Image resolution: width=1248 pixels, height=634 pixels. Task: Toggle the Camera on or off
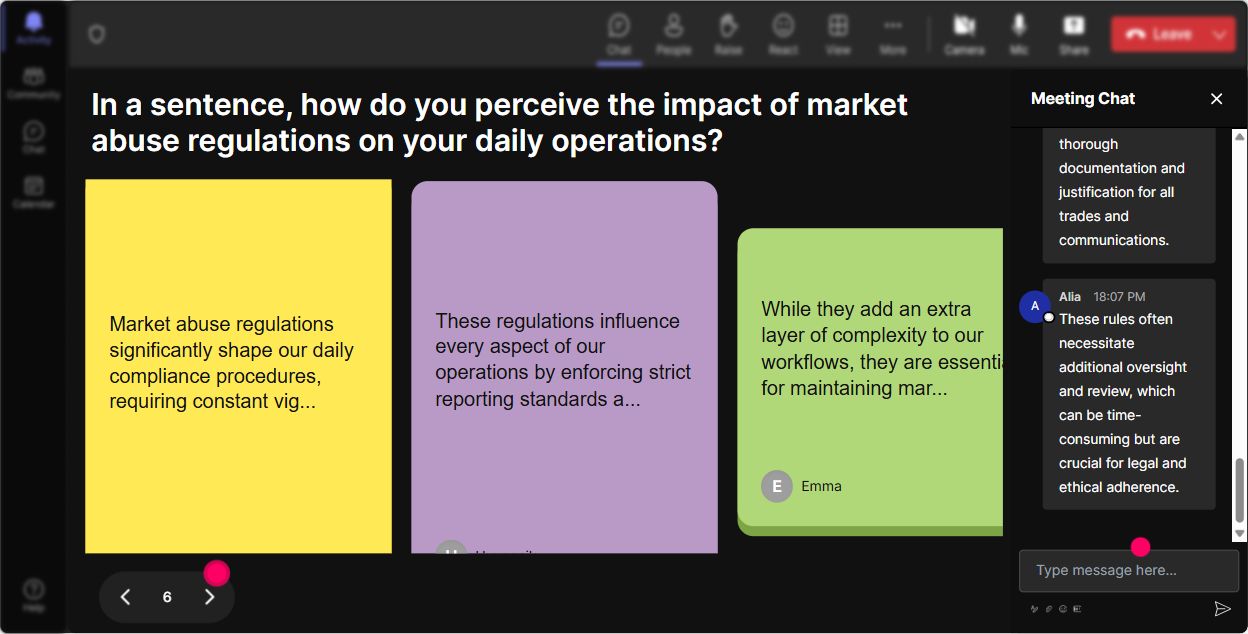click(x=964, y=34)
